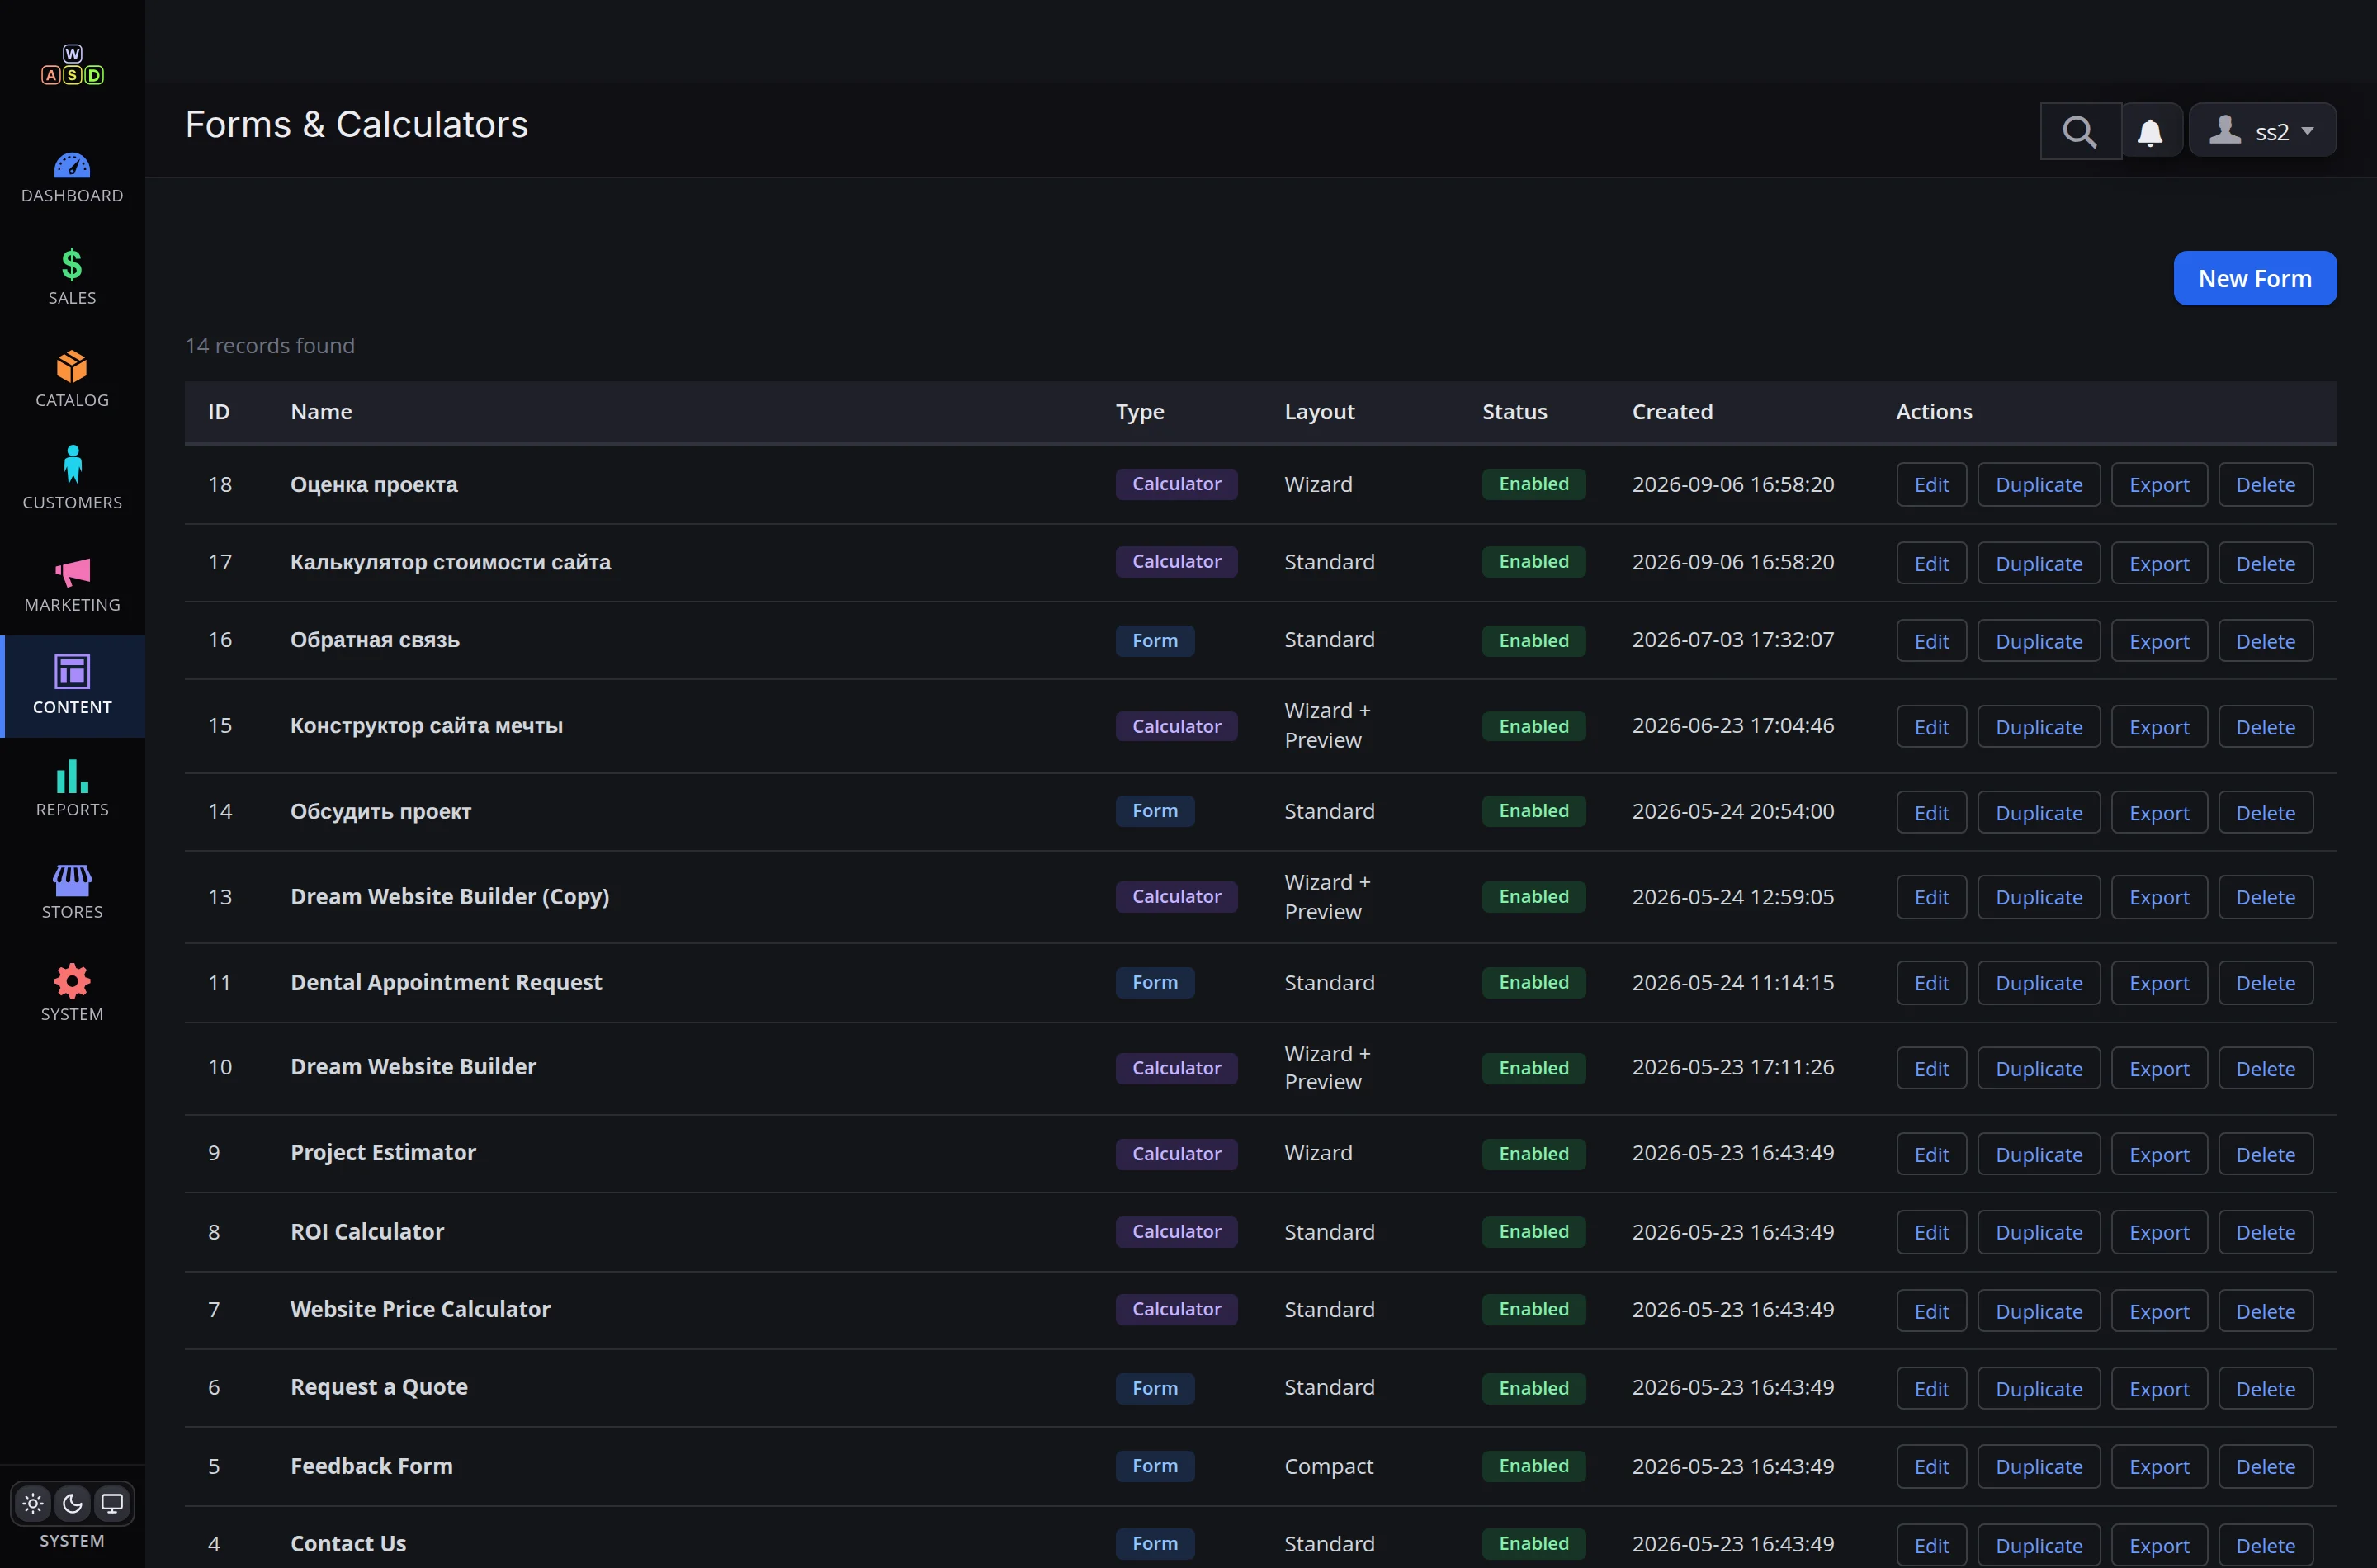
Task: Edit the Project Estimator calculator
Action: click(x=1931, y=1155)
